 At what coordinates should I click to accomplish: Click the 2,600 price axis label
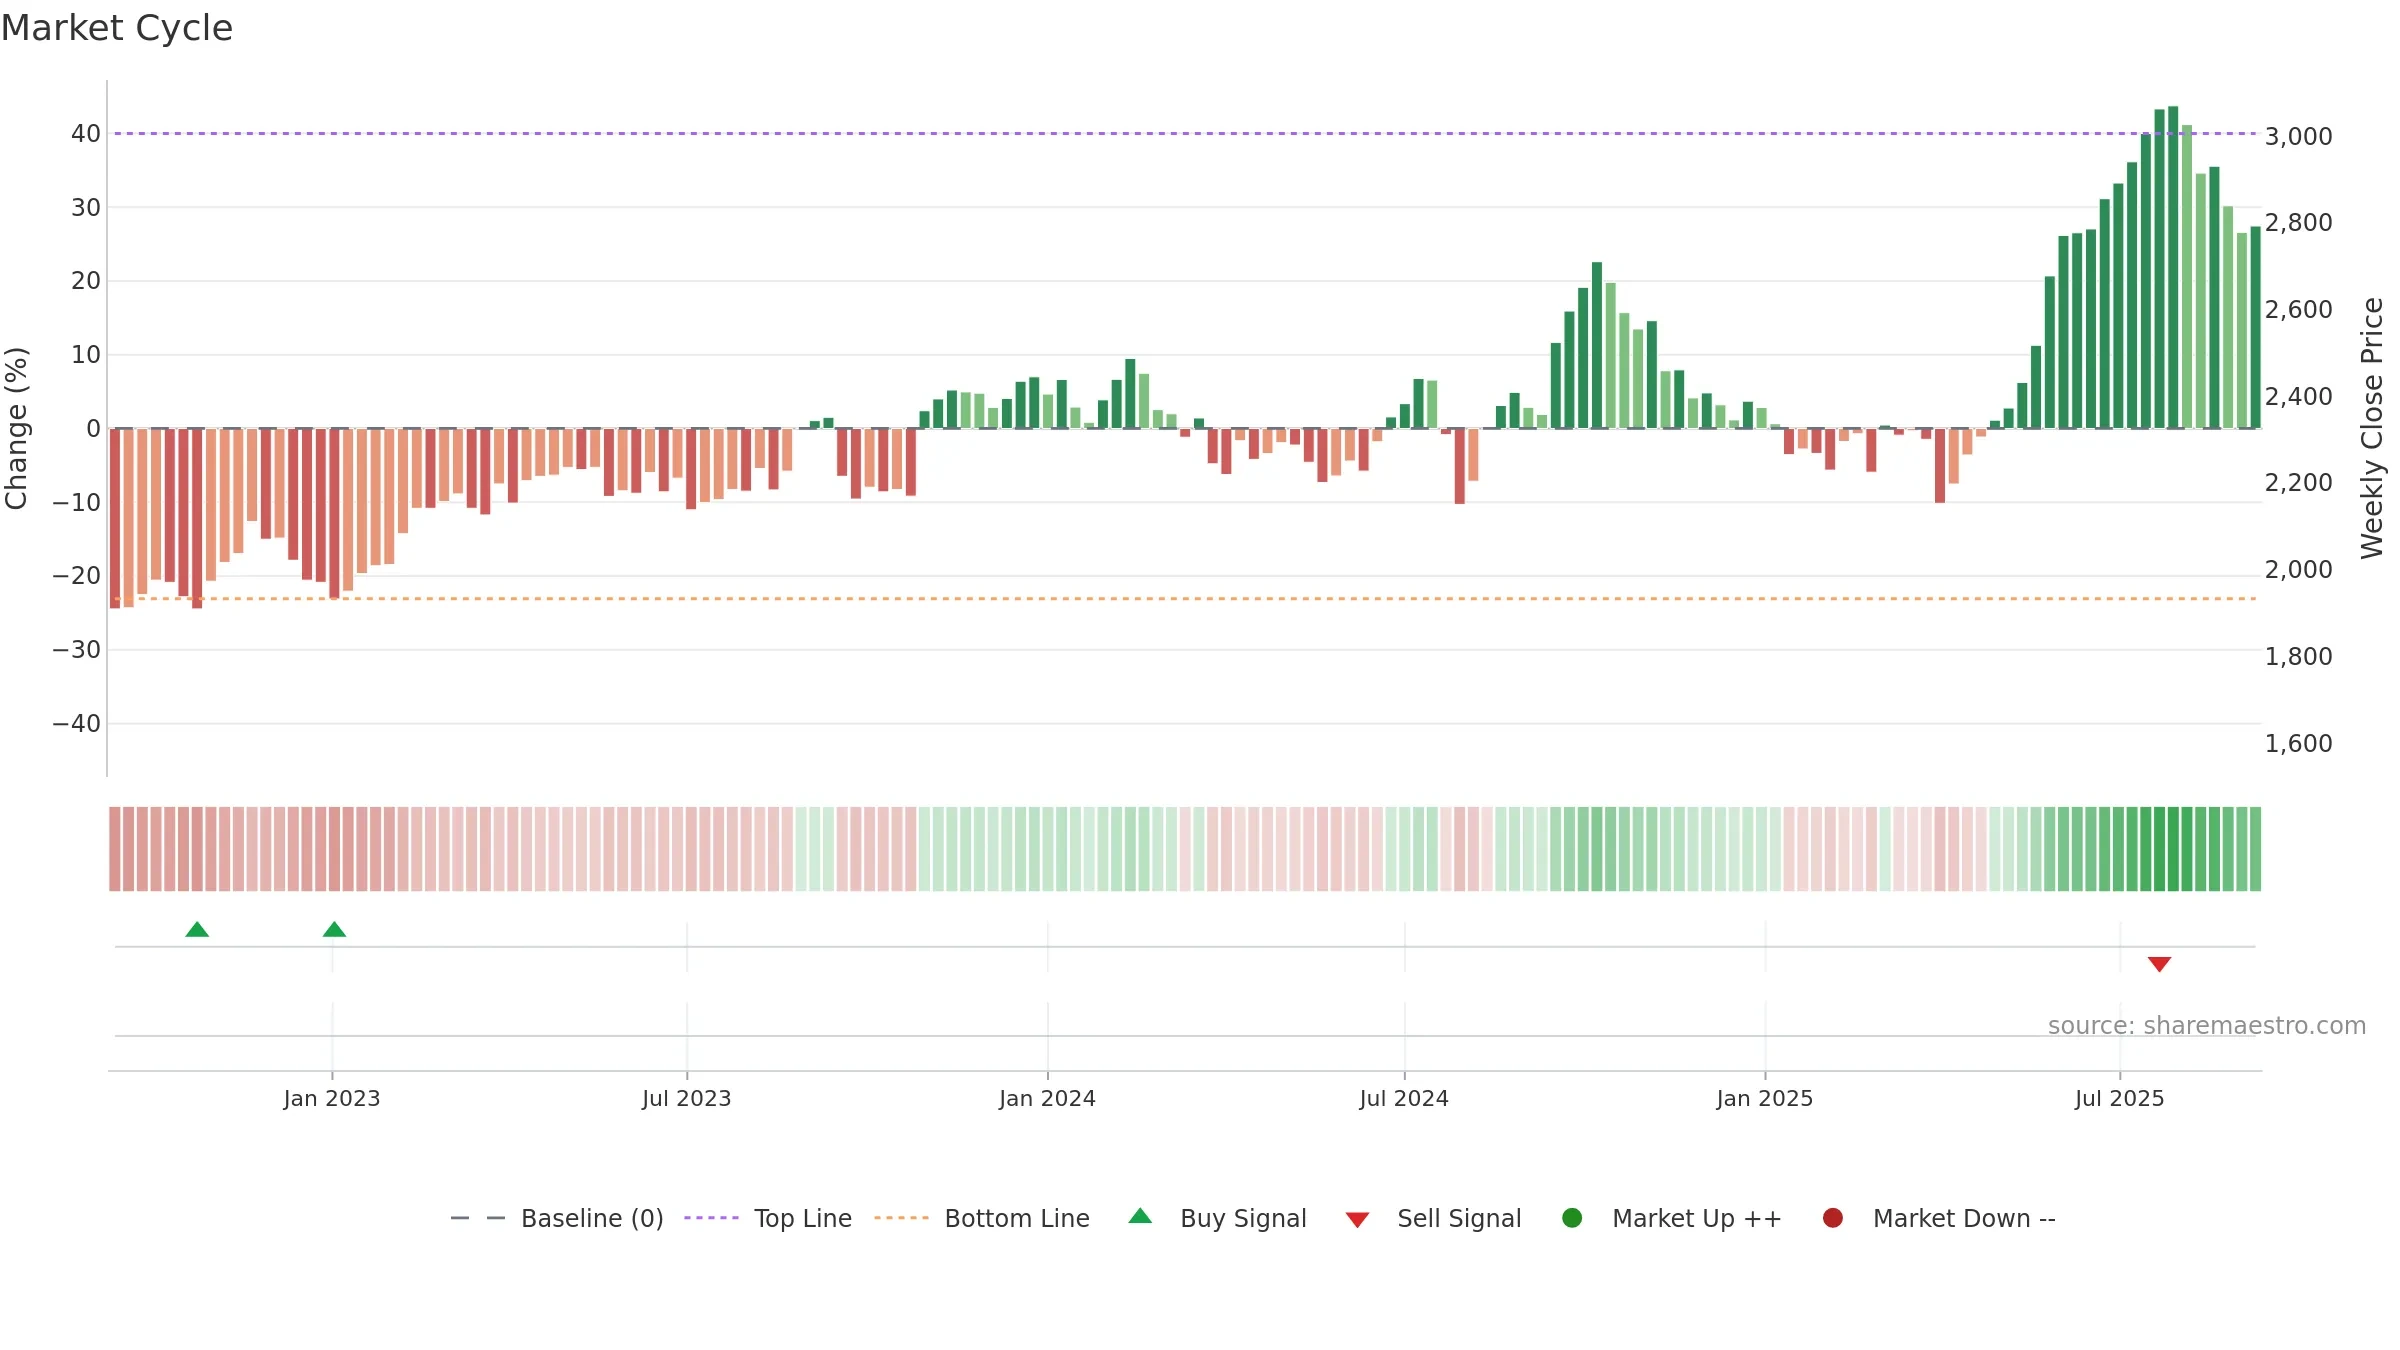2299,310
